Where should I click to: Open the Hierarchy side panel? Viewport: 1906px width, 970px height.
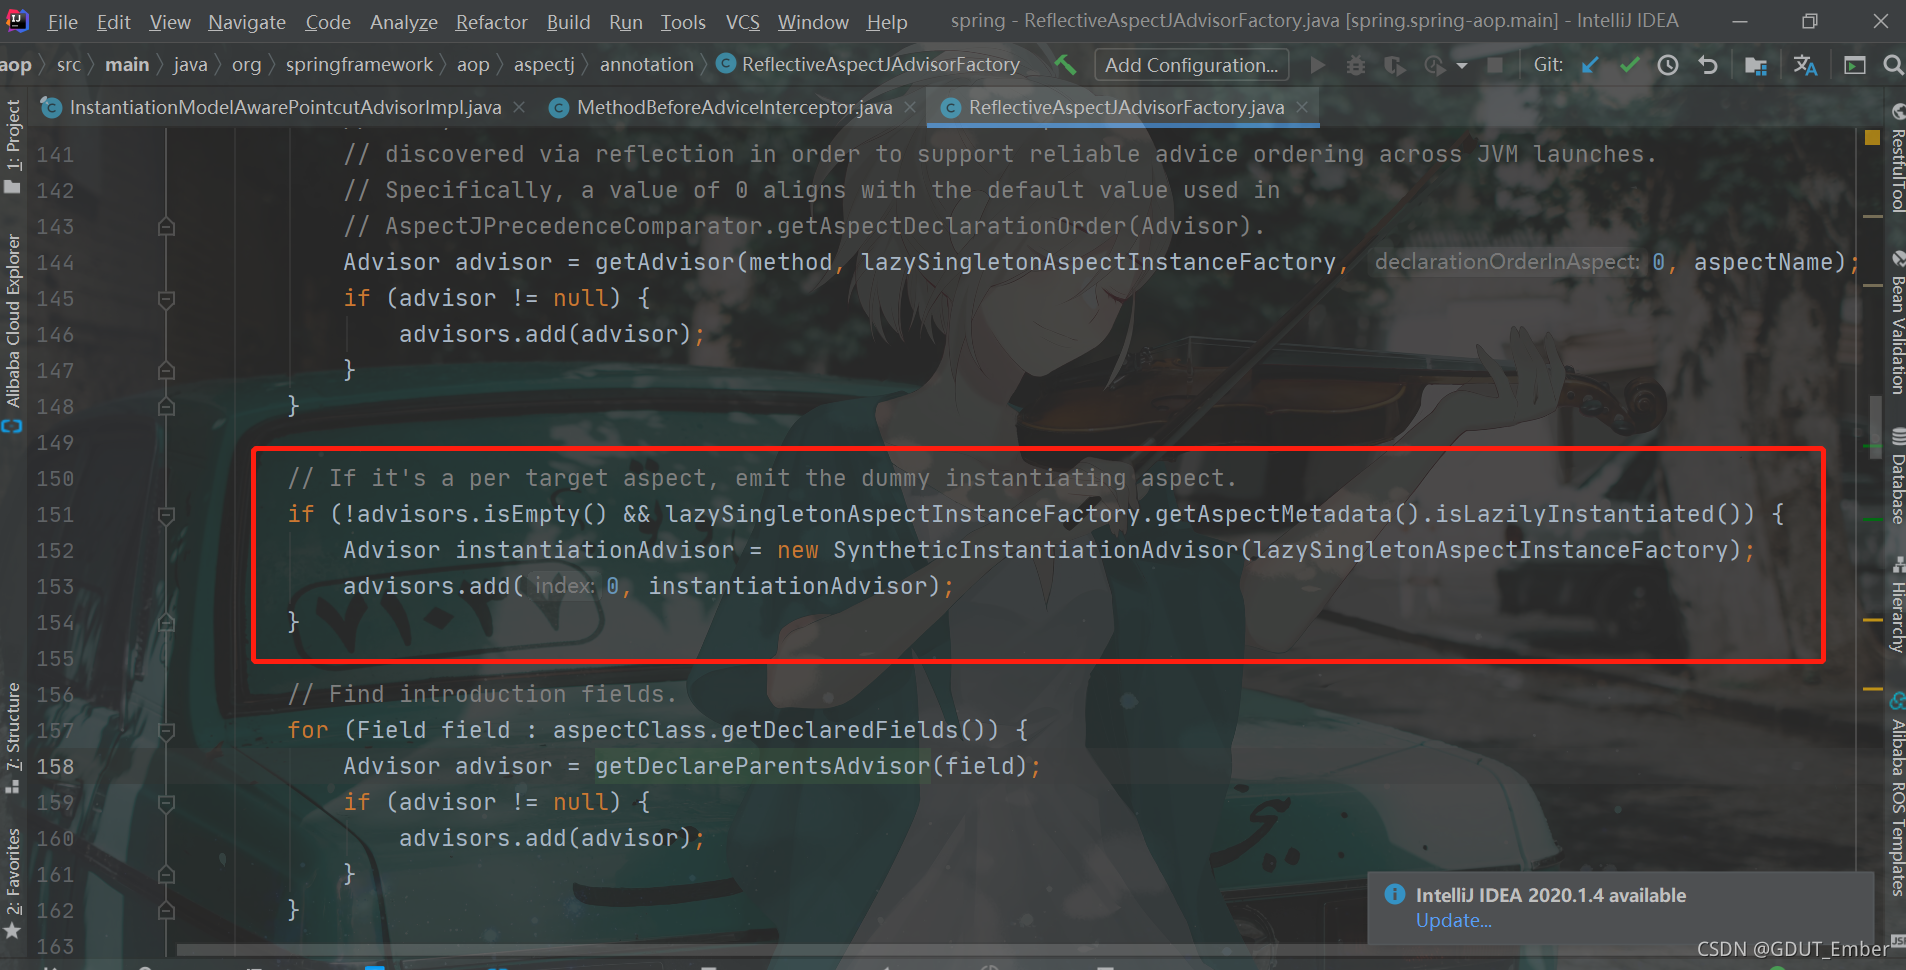pyautogui.click(x=1896, y=606)
